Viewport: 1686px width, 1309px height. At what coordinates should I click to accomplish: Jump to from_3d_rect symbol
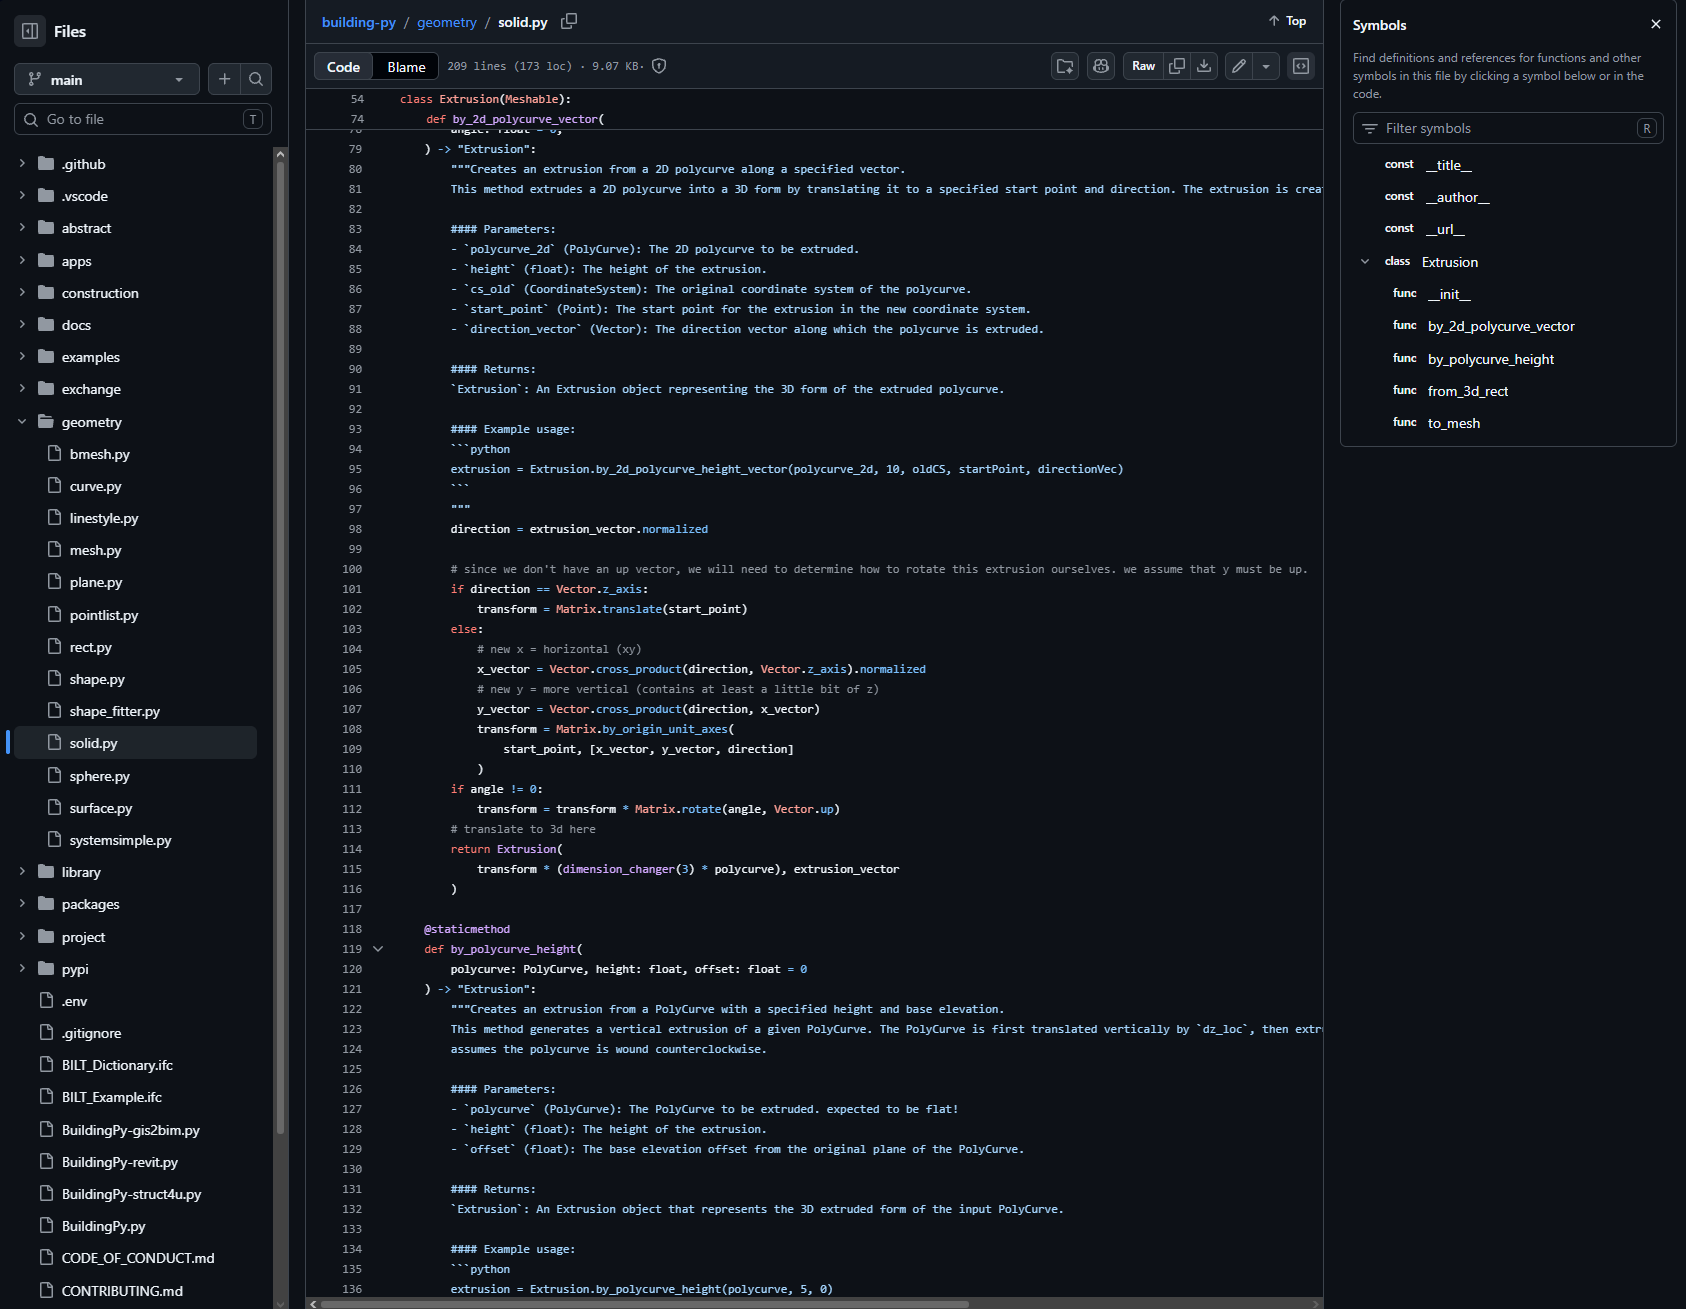pos(1467,391)
